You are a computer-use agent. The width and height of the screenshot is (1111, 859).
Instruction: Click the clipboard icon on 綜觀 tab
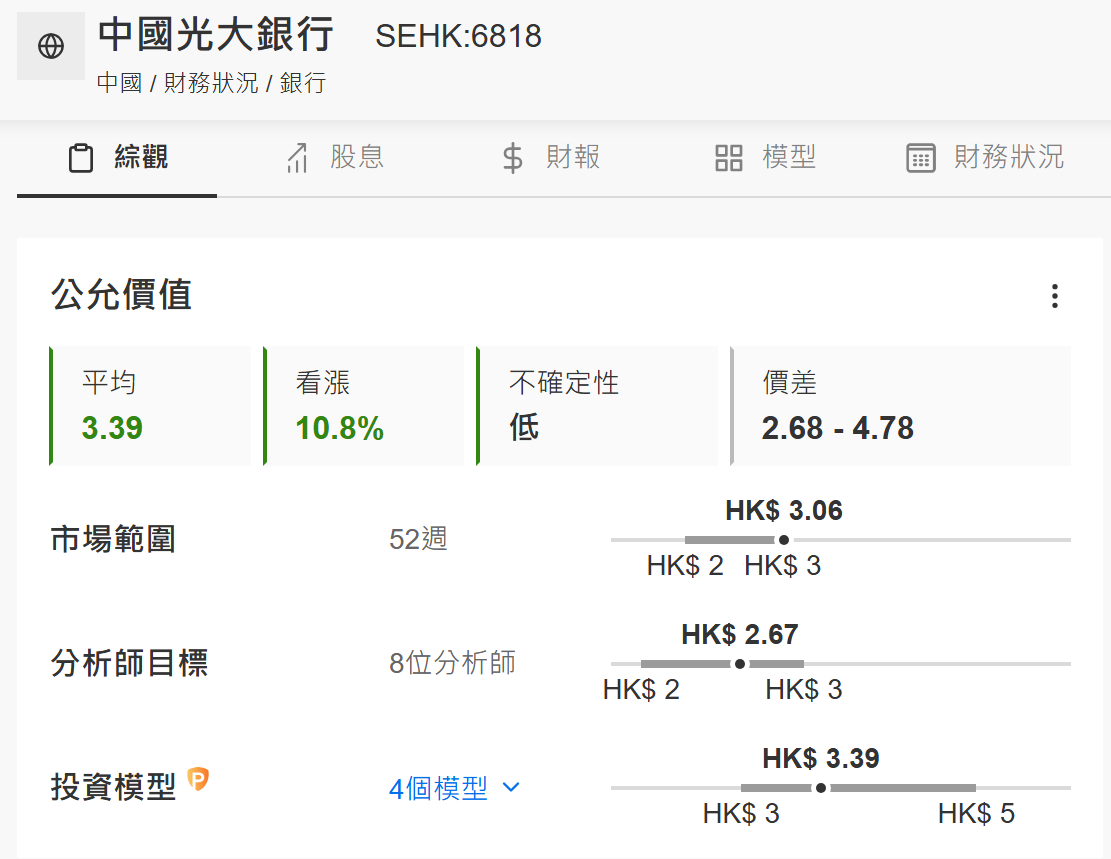[x=81, y=158]
